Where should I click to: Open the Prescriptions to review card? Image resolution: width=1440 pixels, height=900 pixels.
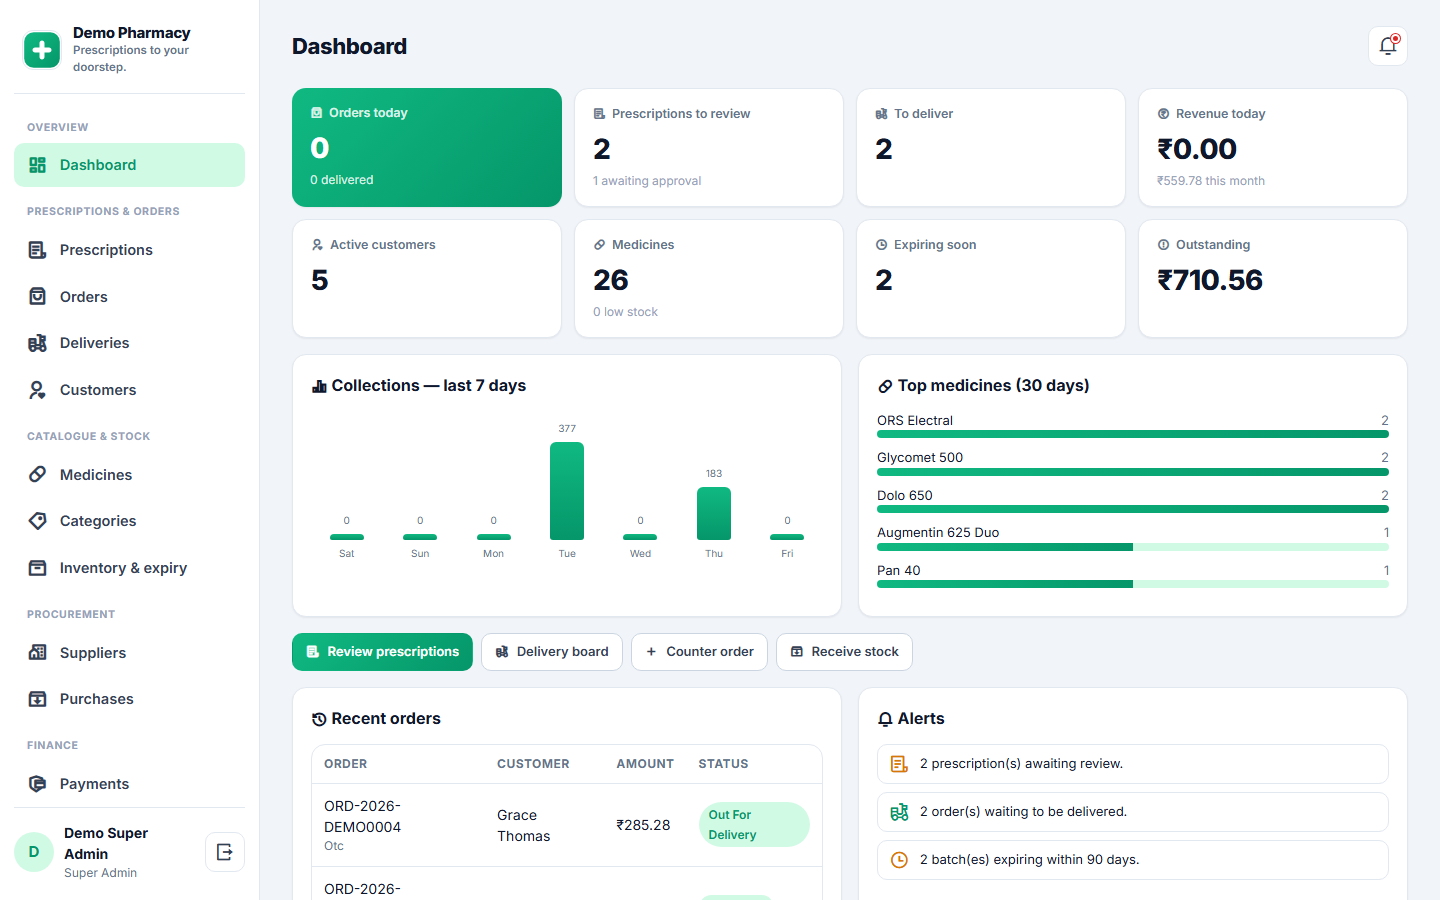coord(709,148)
